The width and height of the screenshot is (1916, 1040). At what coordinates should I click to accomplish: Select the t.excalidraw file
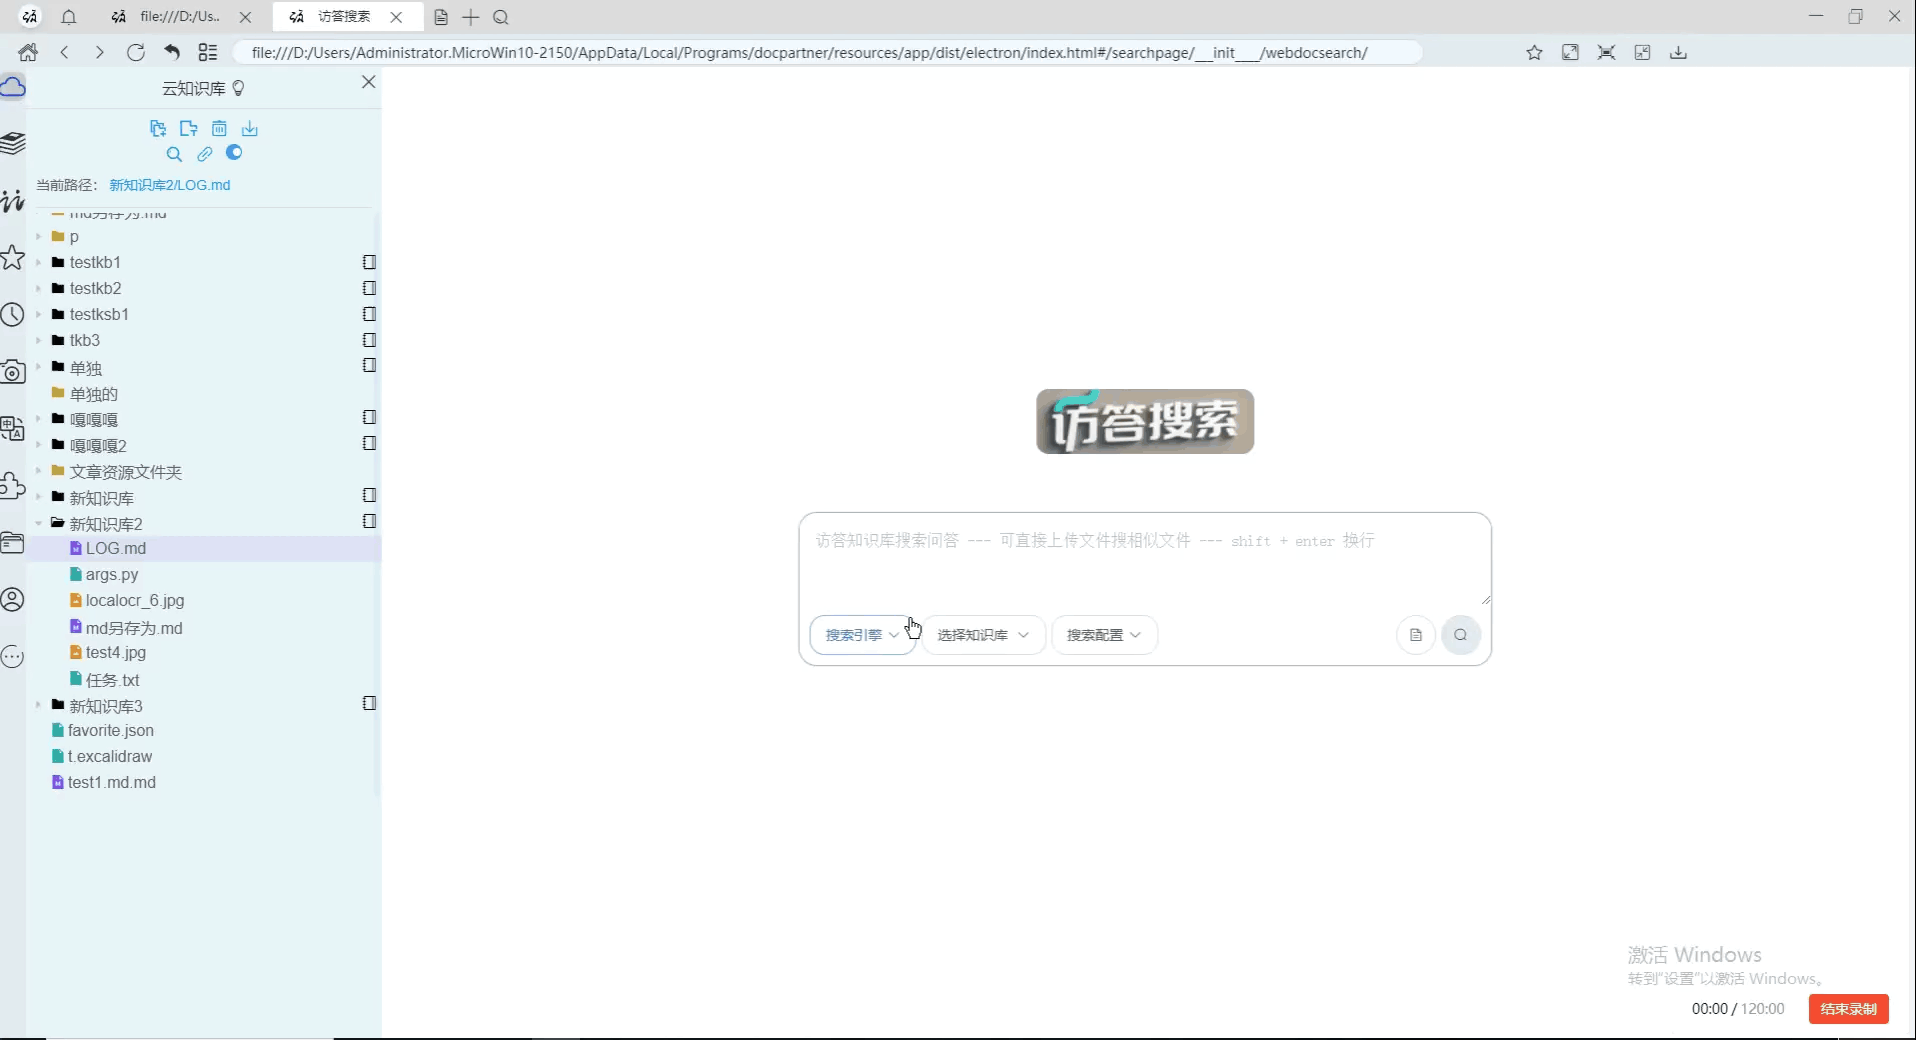(110, 756)
